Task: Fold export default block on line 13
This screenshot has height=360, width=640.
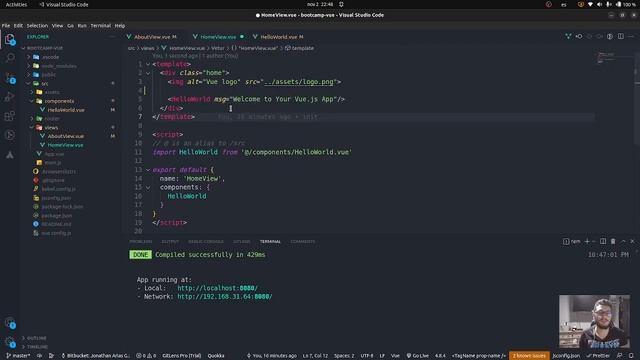Action: point(148,169)
